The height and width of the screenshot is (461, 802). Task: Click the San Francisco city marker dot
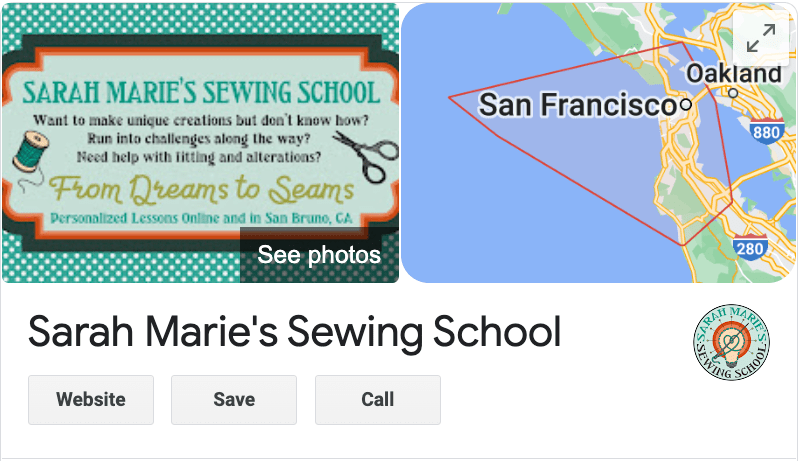685,104
